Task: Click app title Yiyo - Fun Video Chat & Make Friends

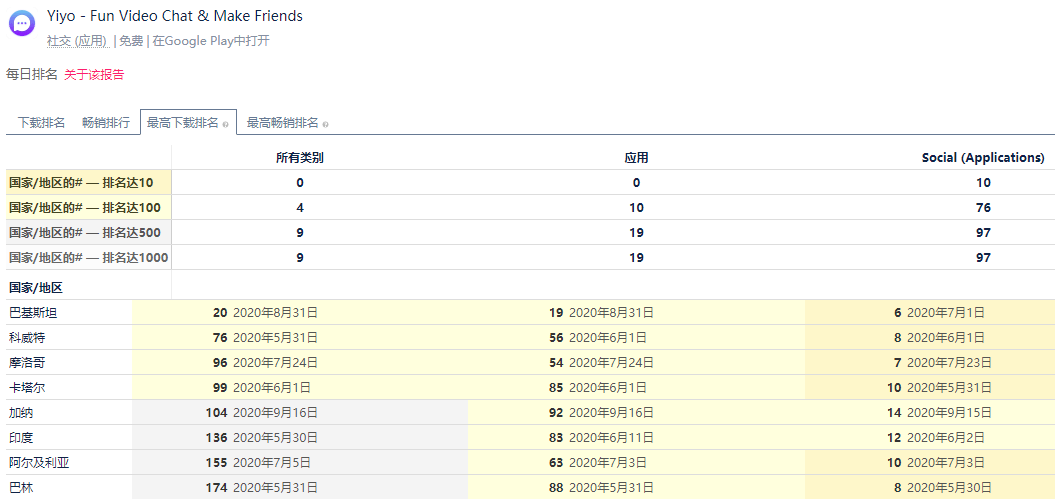Action: (x=175, y=15)
